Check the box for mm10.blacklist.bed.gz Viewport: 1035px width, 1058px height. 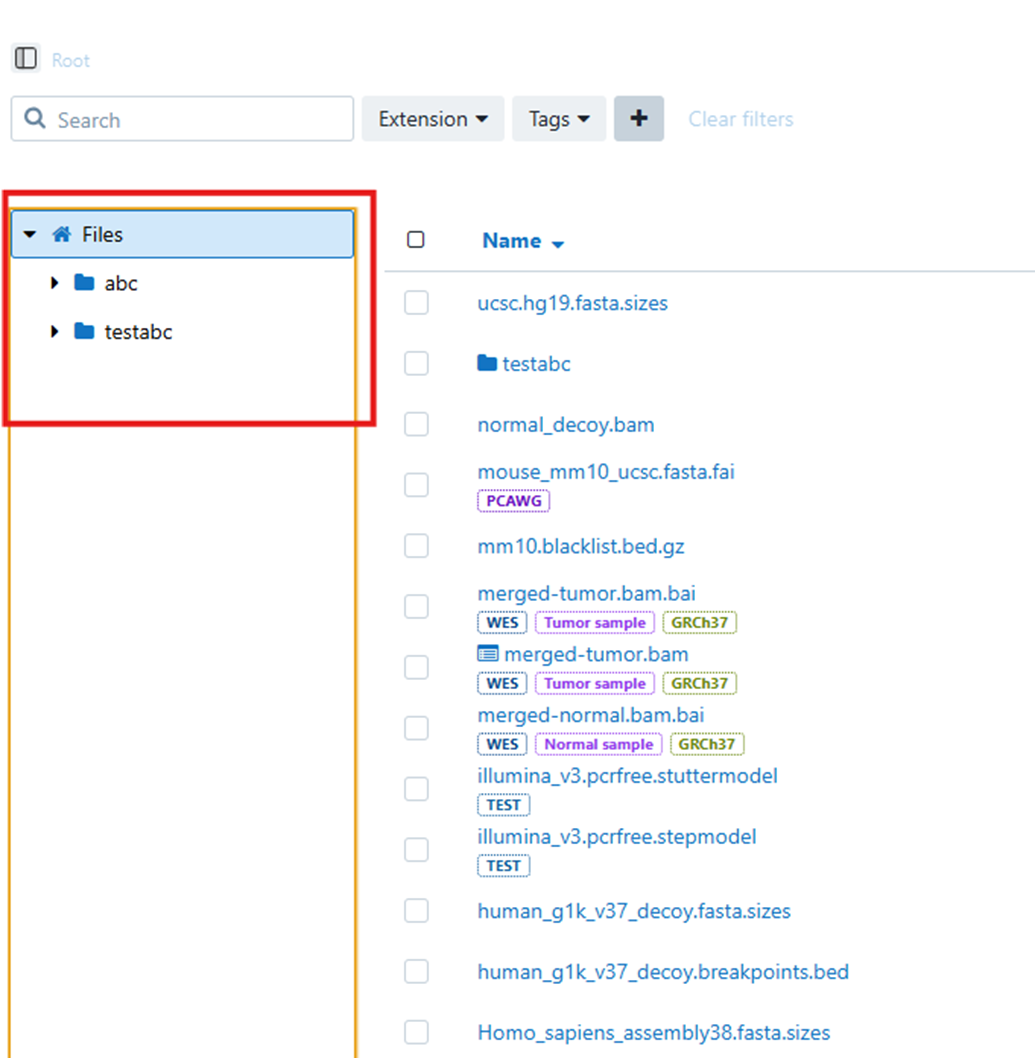pyautogui.click(x=416, y=545)
